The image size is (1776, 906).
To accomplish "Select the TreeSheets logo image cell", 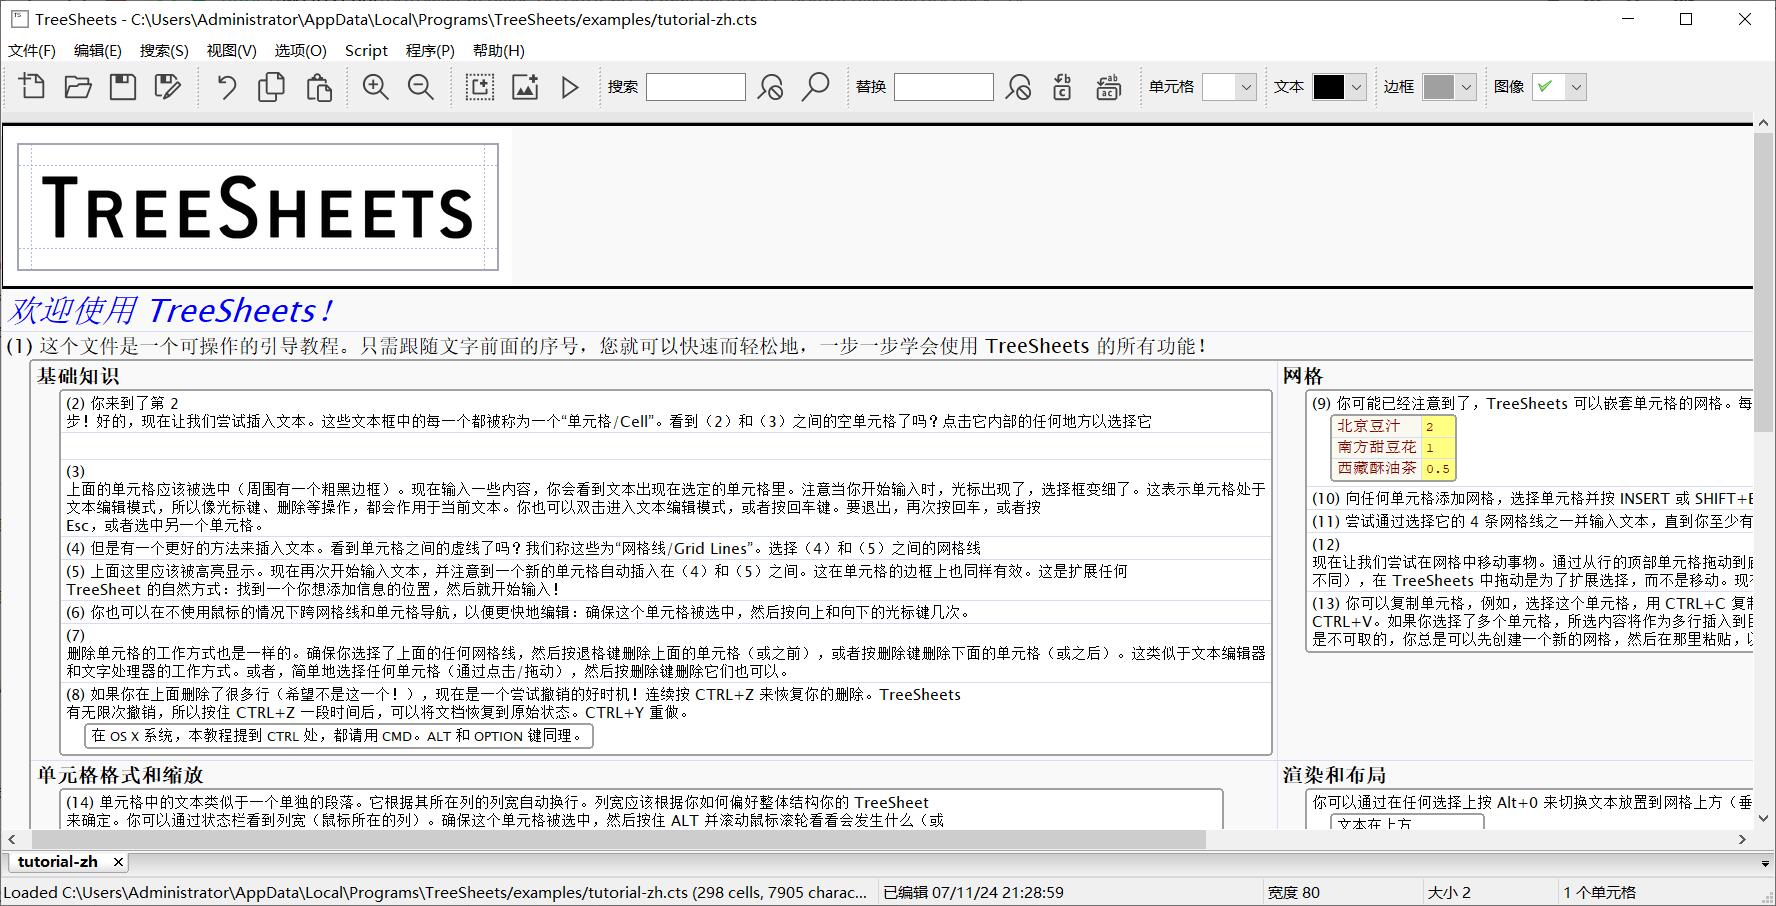I will click(258, 207).
